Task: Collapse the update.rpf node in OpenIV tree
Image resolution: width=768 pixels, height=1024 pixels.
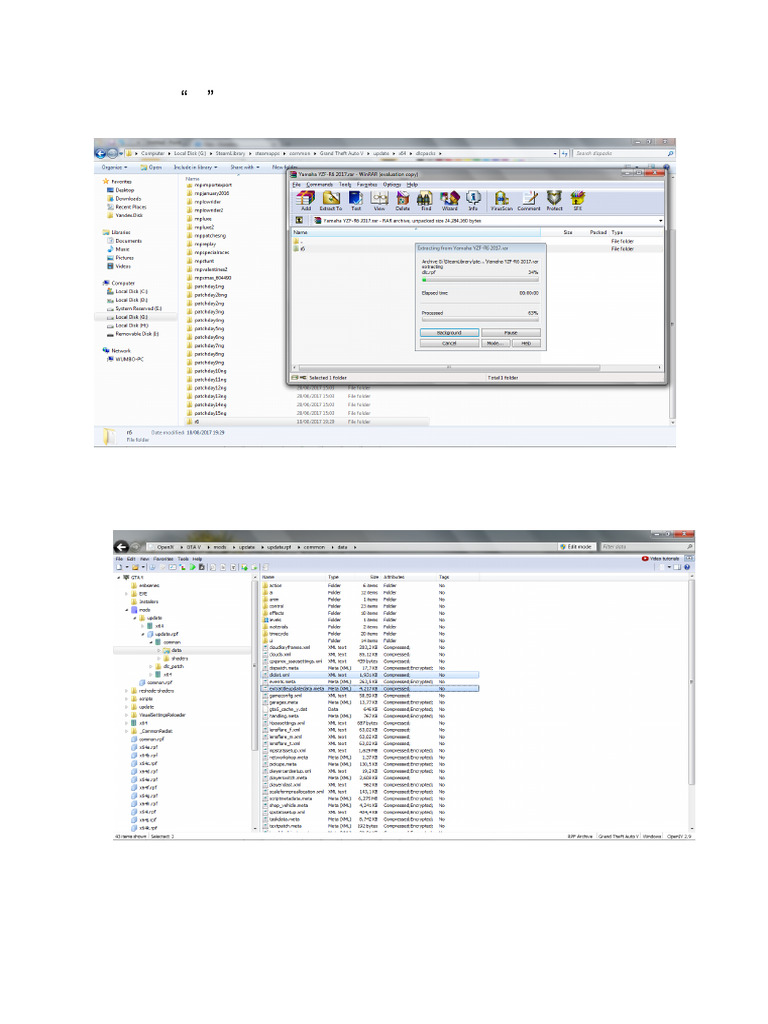Action: pos(143,634)
